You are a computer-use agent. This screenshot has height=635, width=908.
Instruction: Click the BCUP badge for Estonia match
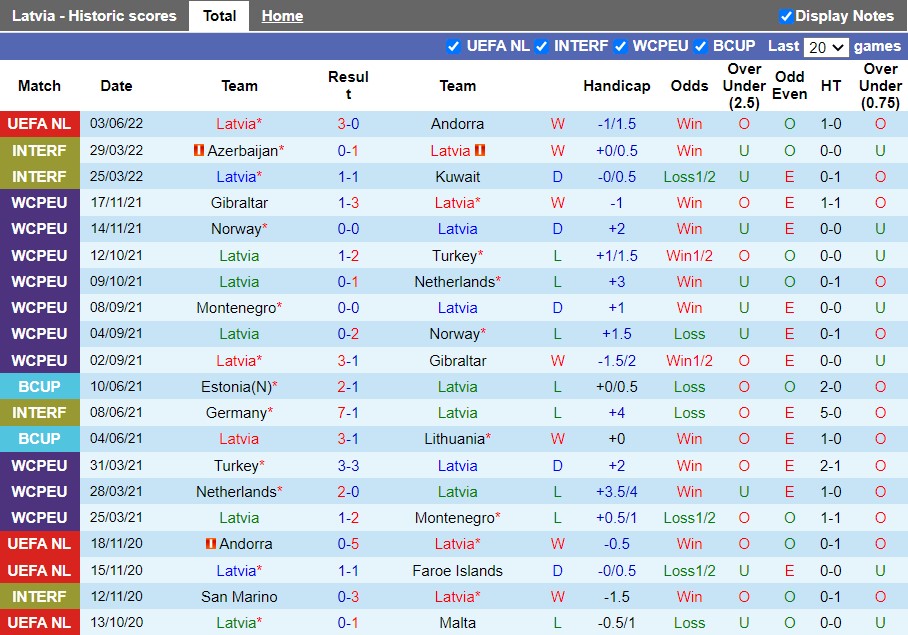tap(39, 387)
